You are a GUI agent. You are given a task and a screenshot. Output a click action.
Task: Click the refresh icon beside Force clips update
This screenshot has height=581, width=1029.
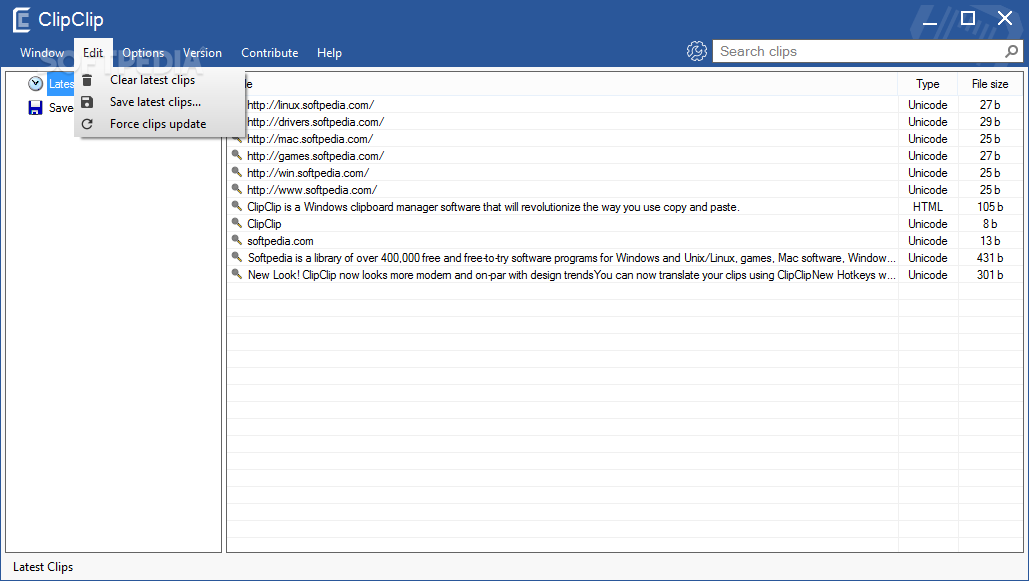[87, 124]
